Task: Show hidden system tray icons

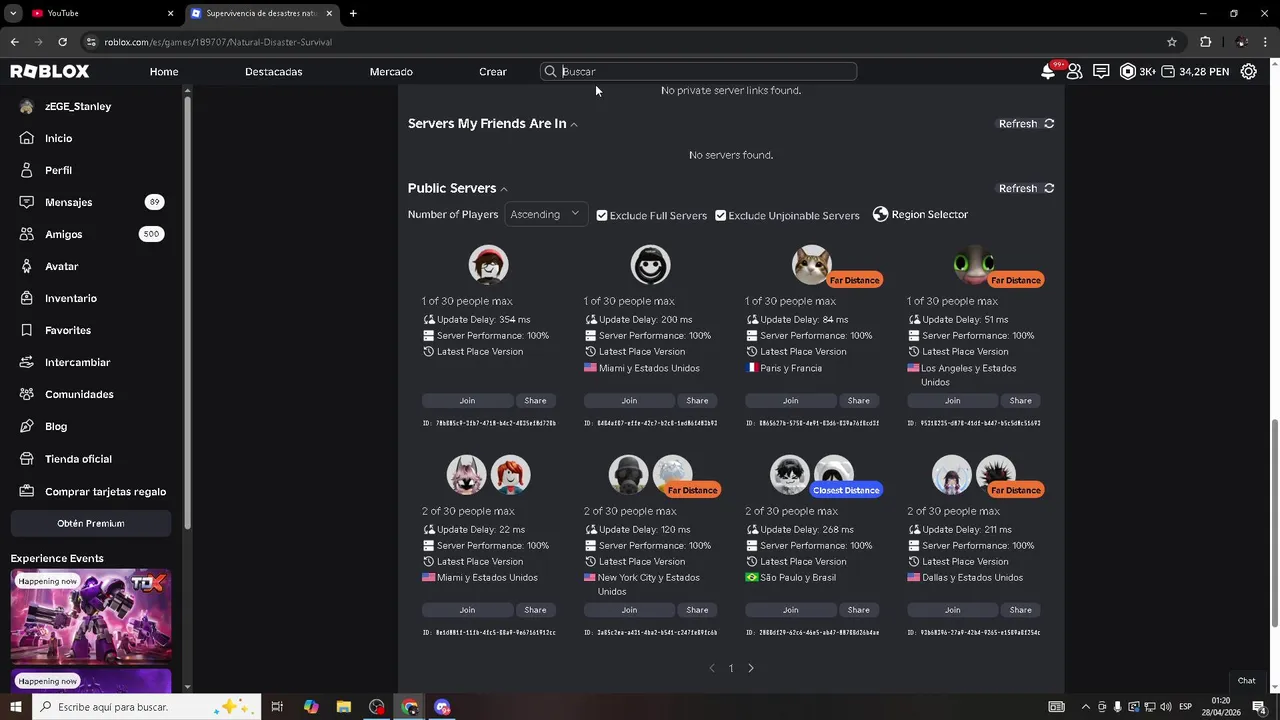Action: pos(1085,707)
